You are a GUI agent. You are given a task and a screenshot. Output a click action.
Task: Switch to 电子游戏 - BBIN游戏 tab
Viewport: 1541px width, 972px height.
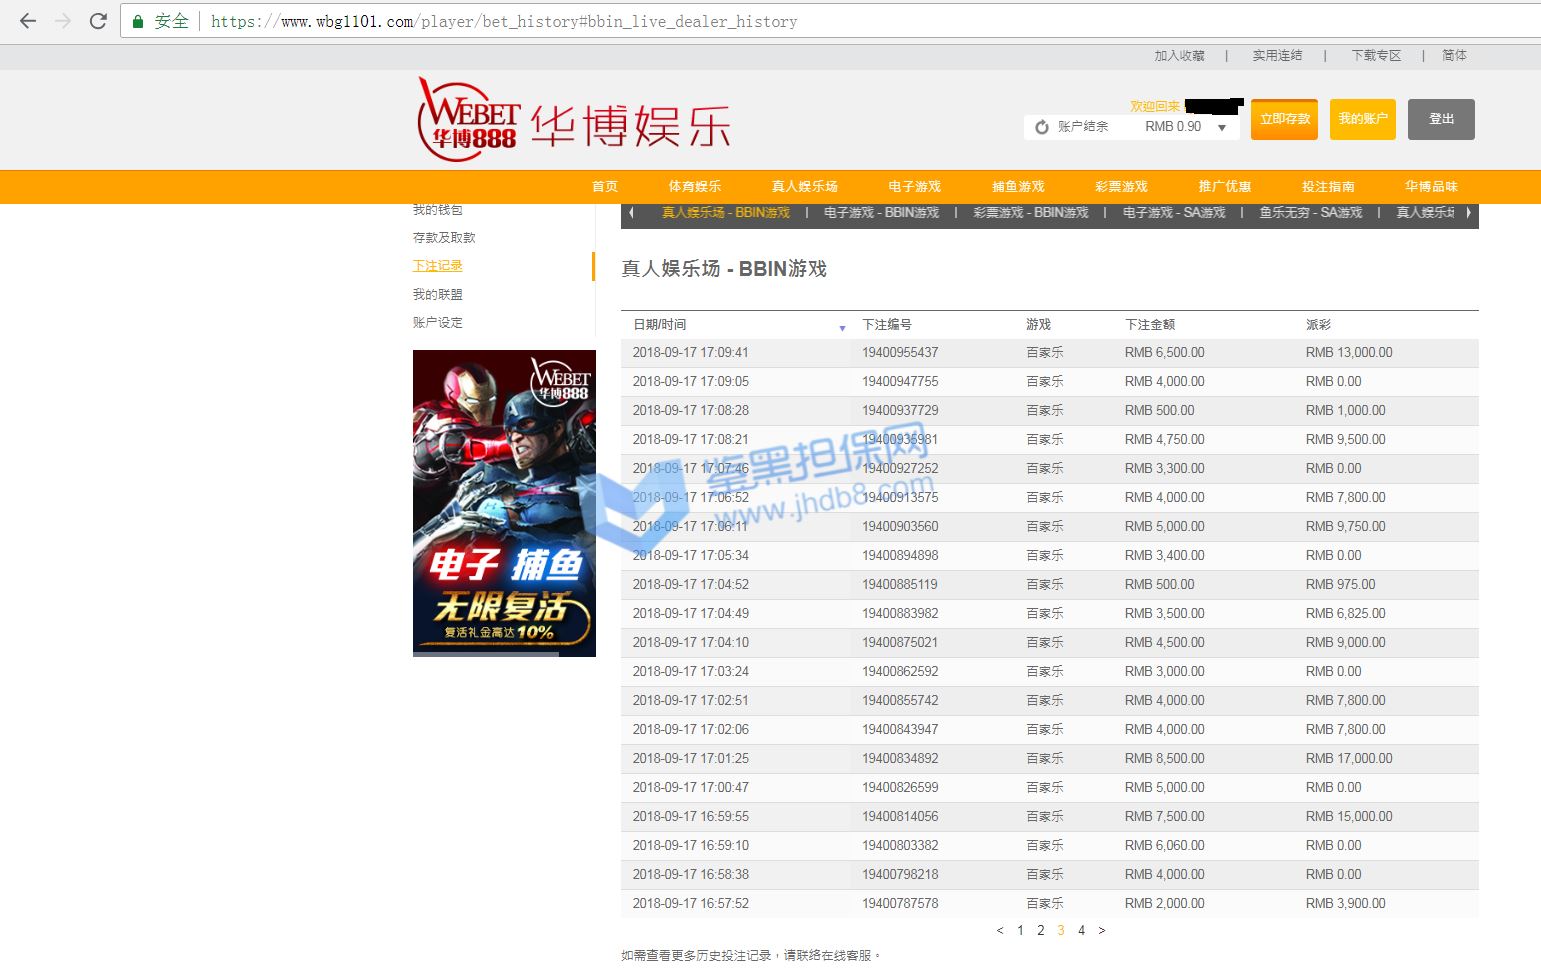point(881,213)
